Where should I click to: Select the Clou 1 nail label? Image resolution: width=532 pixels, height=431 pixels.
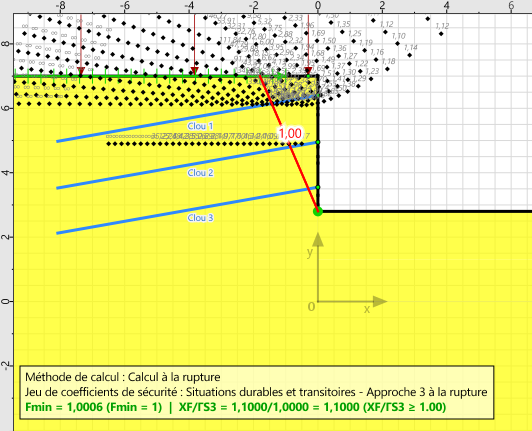pyautogui.click(x=200, y=126)
